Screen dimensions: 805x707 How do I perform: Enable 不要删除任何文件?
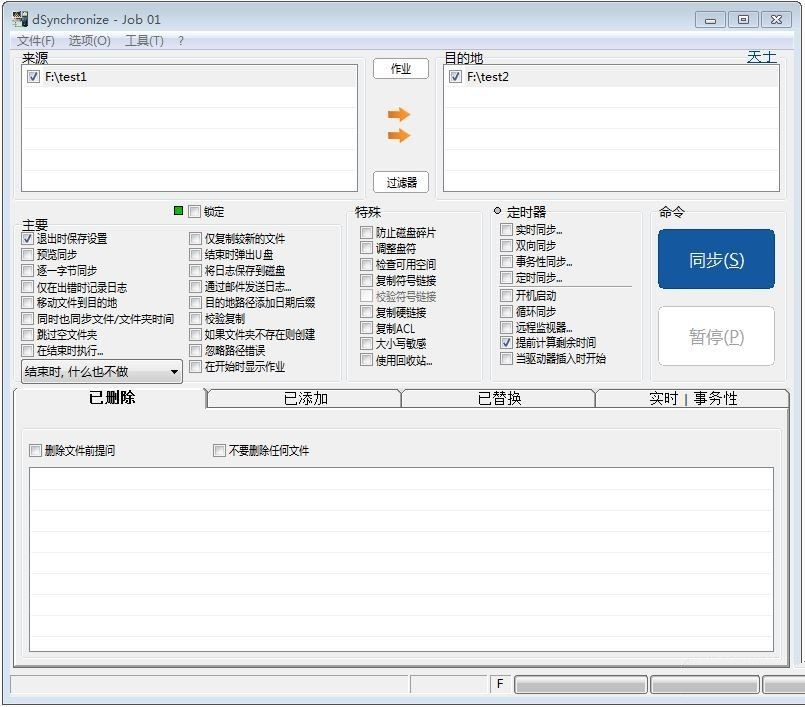coord(219,451)
